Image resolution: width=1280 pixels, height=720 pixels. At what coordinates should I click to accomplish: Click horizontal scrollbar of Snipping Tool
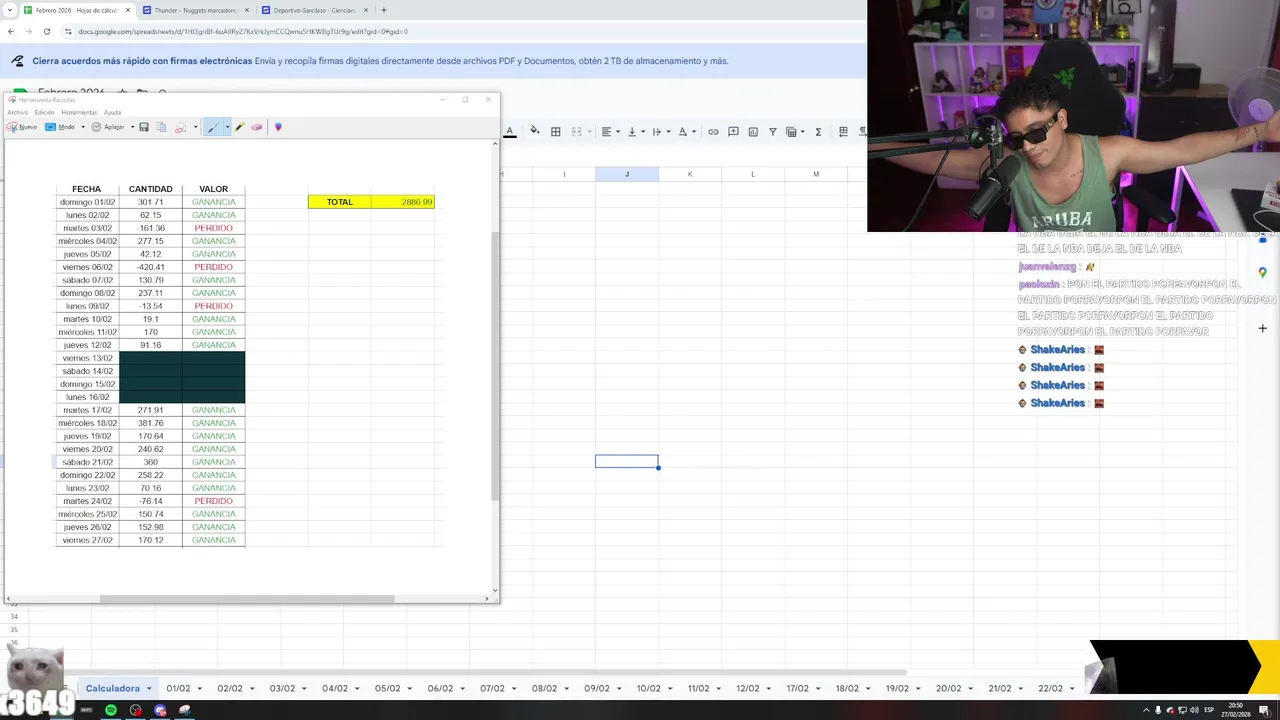[247, 599]
